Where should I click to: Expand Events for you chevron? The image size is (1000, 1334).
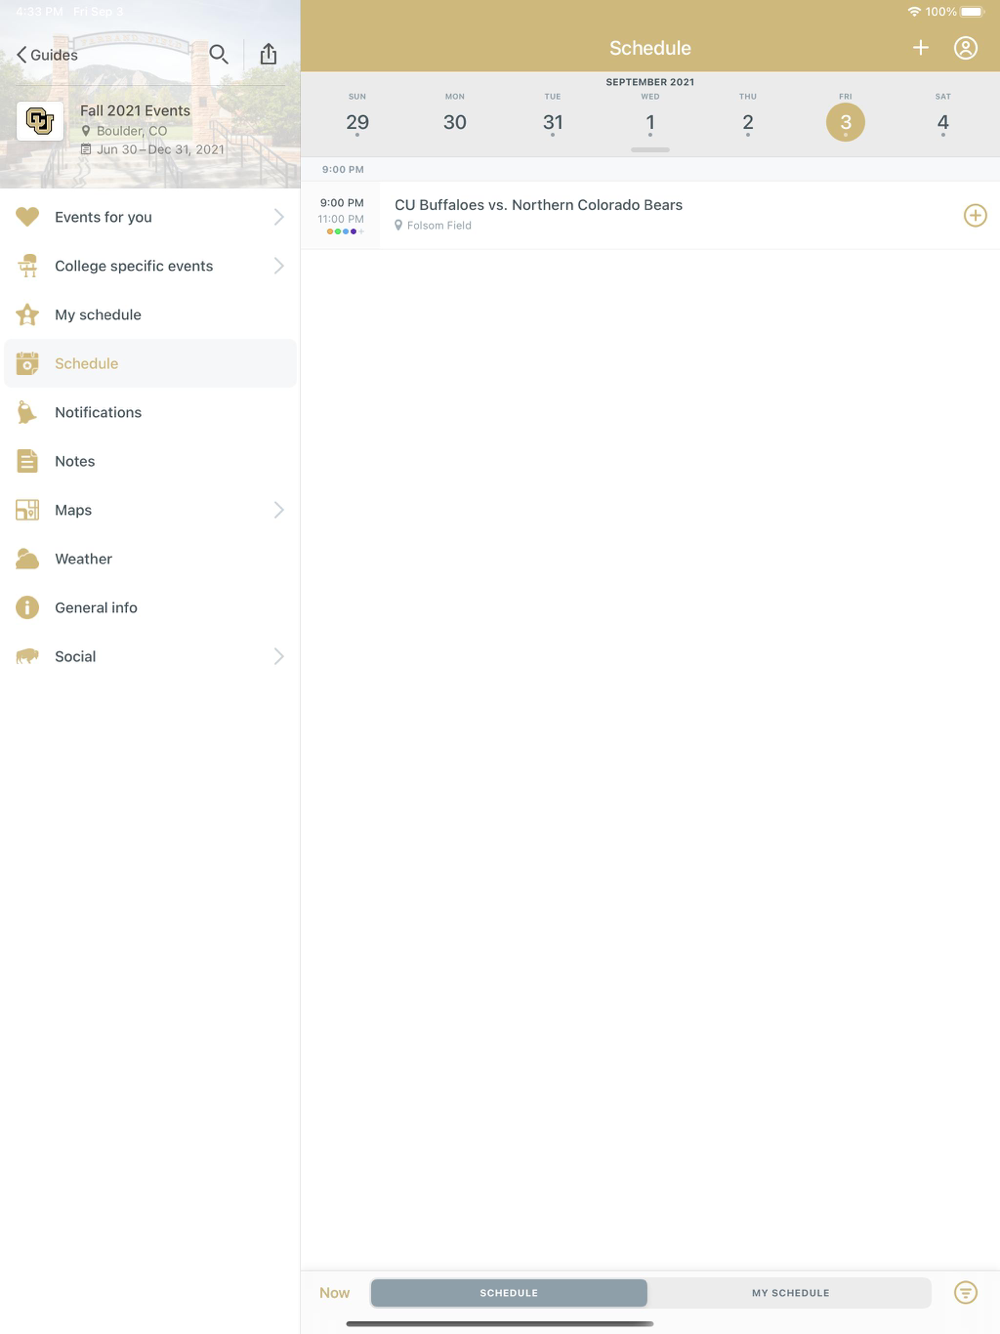(279, 217)
